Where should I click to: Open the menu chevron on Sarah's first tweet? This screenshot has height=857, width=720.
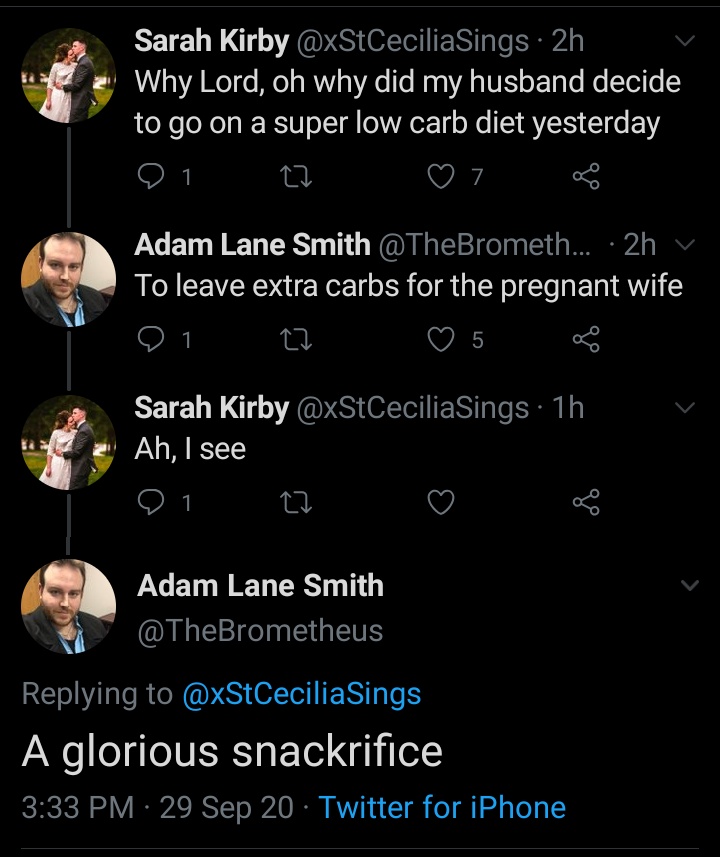coord(686,42)
